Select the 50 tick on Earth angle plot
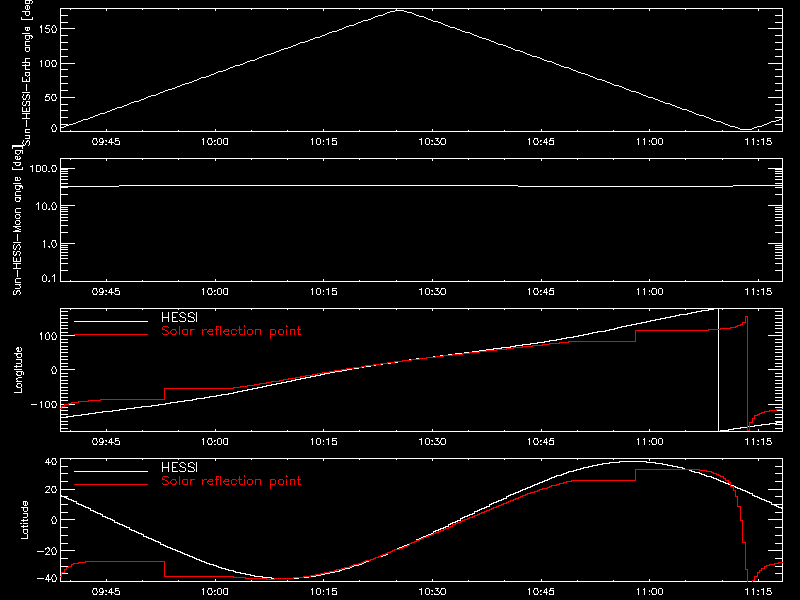 pos(51,97)
